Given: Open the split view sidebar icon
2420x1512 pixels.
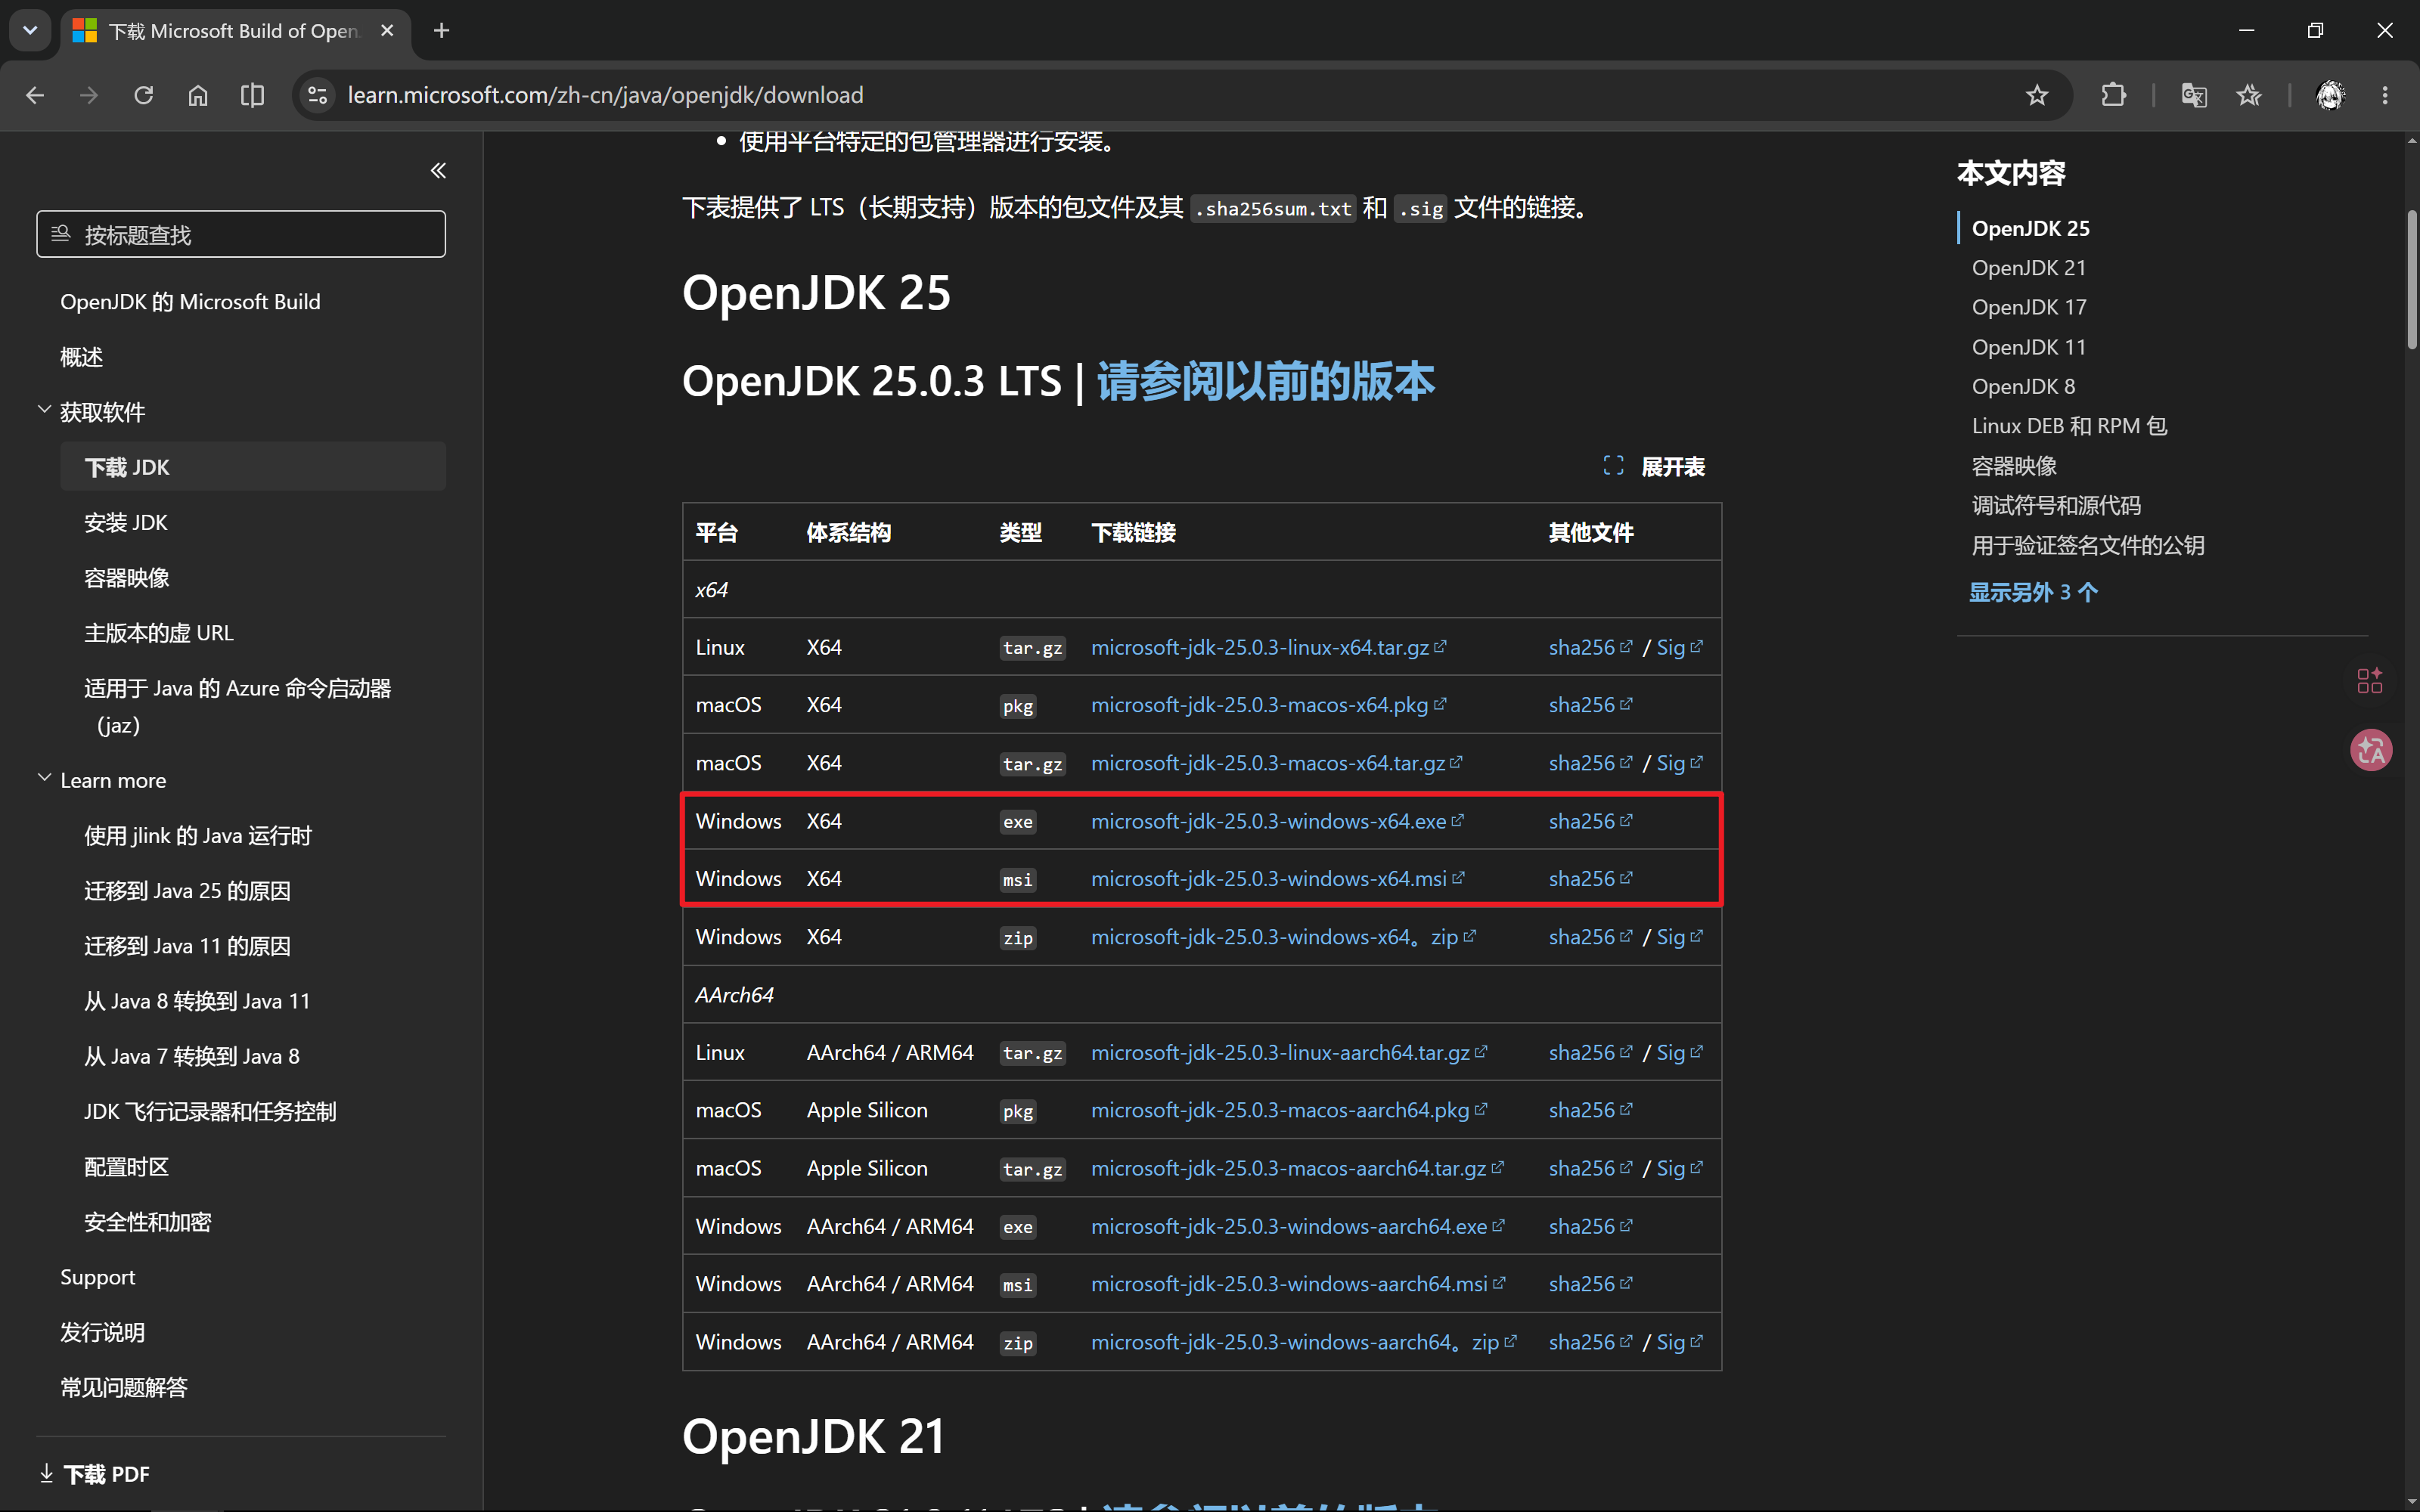Looking at the screenshot, I should tap(253, 95).
